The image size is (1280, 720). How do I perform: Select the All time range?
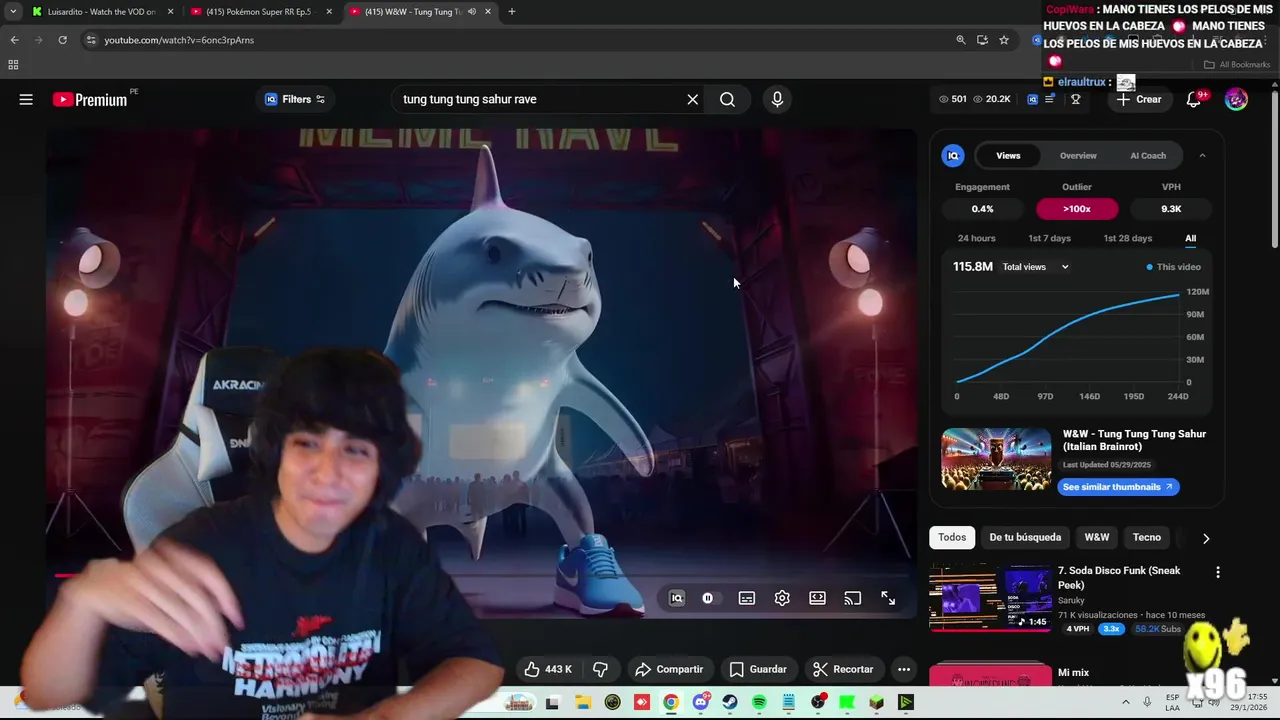pyautogui.click(x=1190, y=238)
